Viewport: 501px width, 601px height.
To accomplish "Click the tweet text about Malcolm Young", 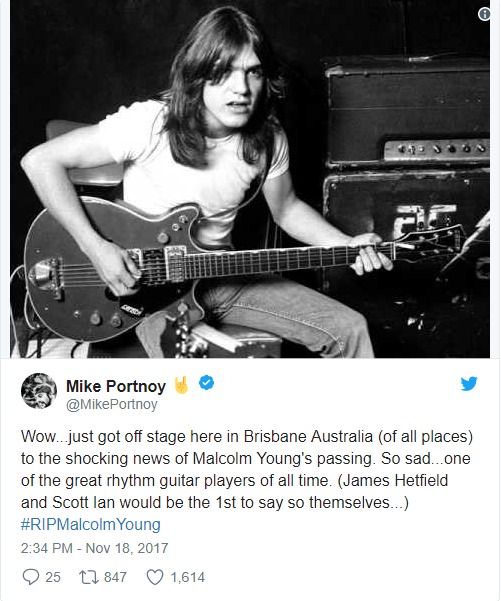I will click(247, 469).
